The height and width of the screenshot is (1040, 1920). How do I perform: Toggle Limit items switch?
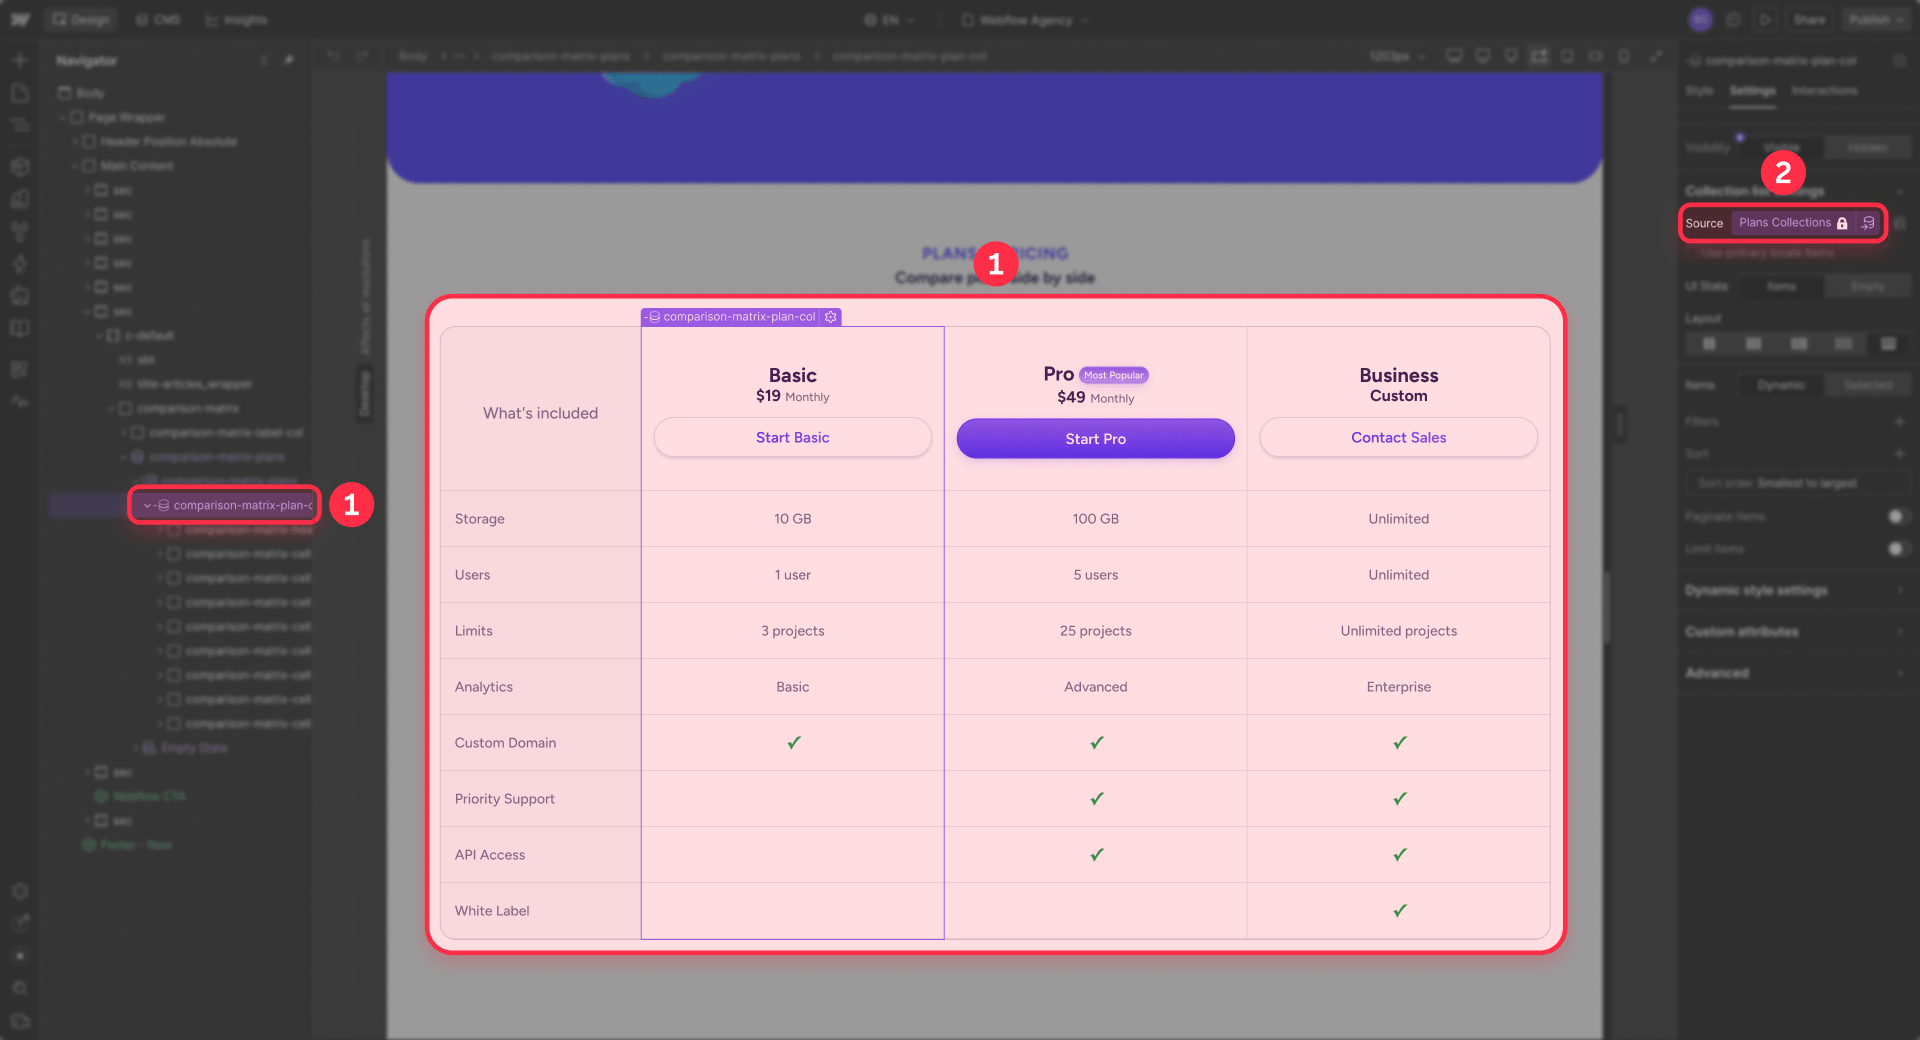pos(1898,549)
